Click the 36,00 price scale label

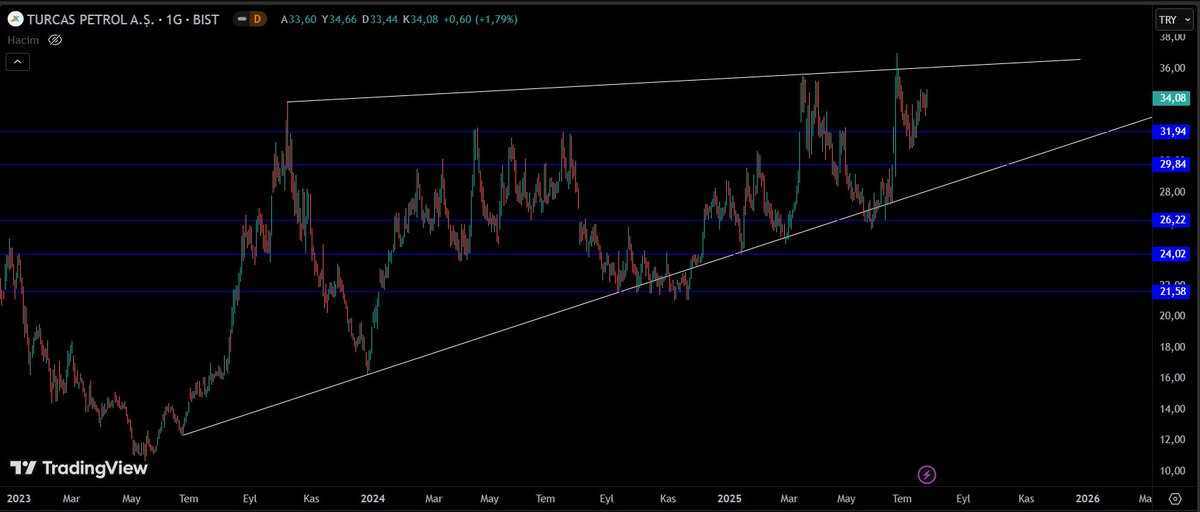tap(1172, 69)
